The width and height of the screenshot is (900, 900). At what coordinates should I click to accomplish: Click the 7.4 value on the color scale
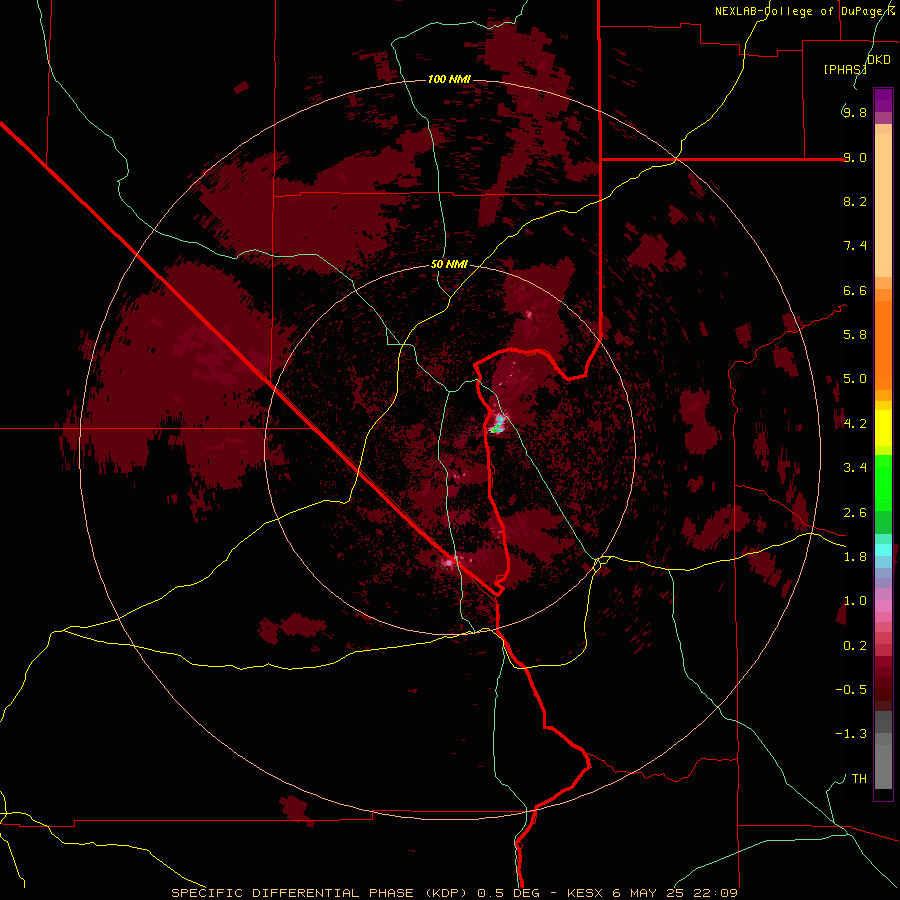(x=854, y=246)
